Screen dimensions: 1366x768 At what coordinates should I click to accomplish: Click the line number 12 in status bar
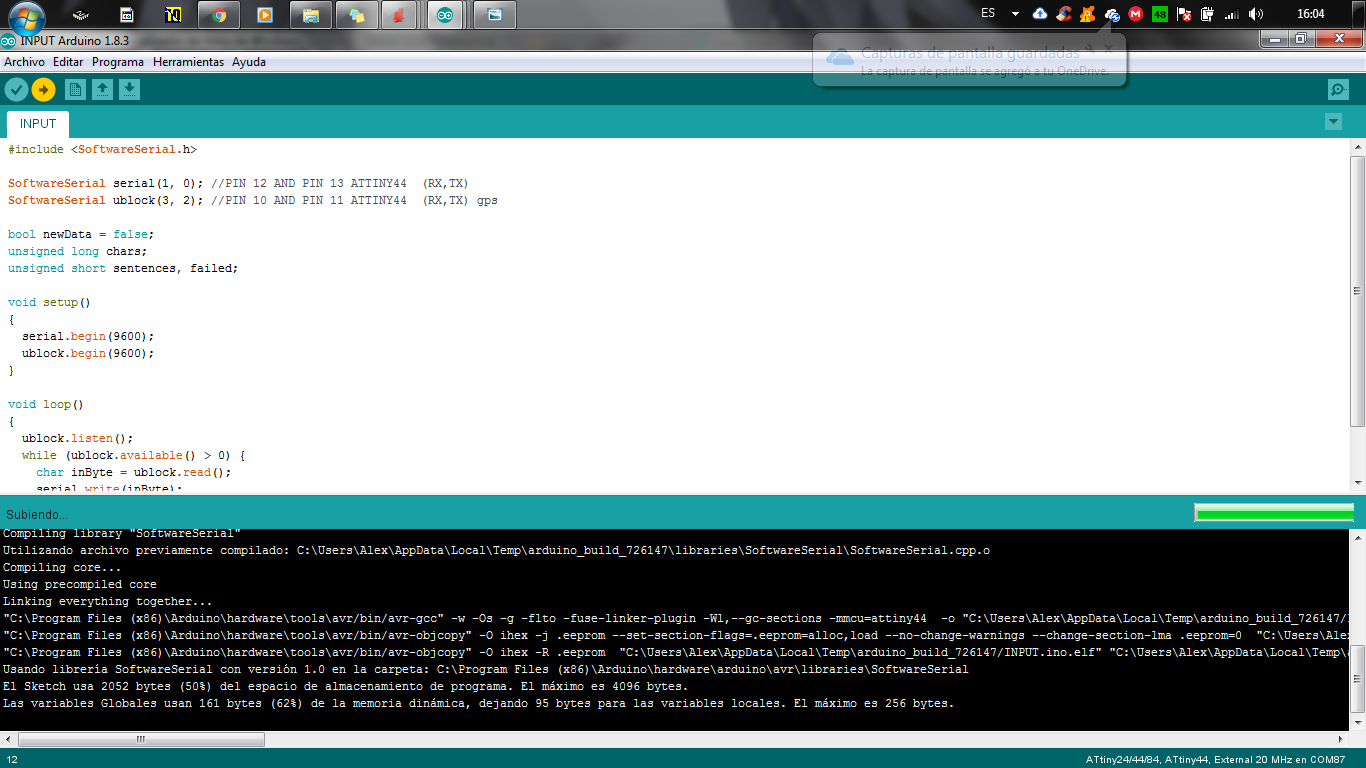12,760
